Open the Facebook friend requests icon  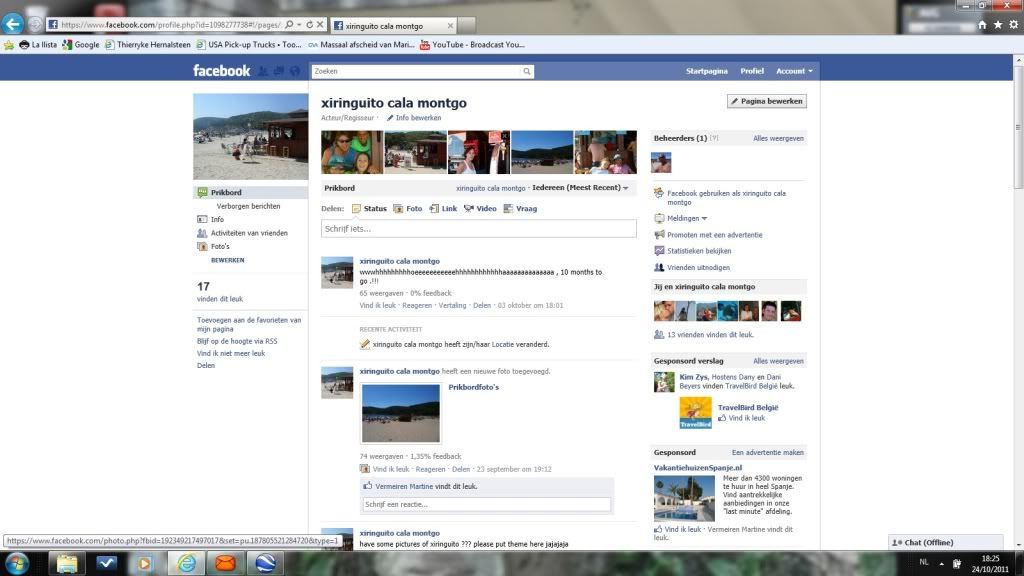(263, 71)
